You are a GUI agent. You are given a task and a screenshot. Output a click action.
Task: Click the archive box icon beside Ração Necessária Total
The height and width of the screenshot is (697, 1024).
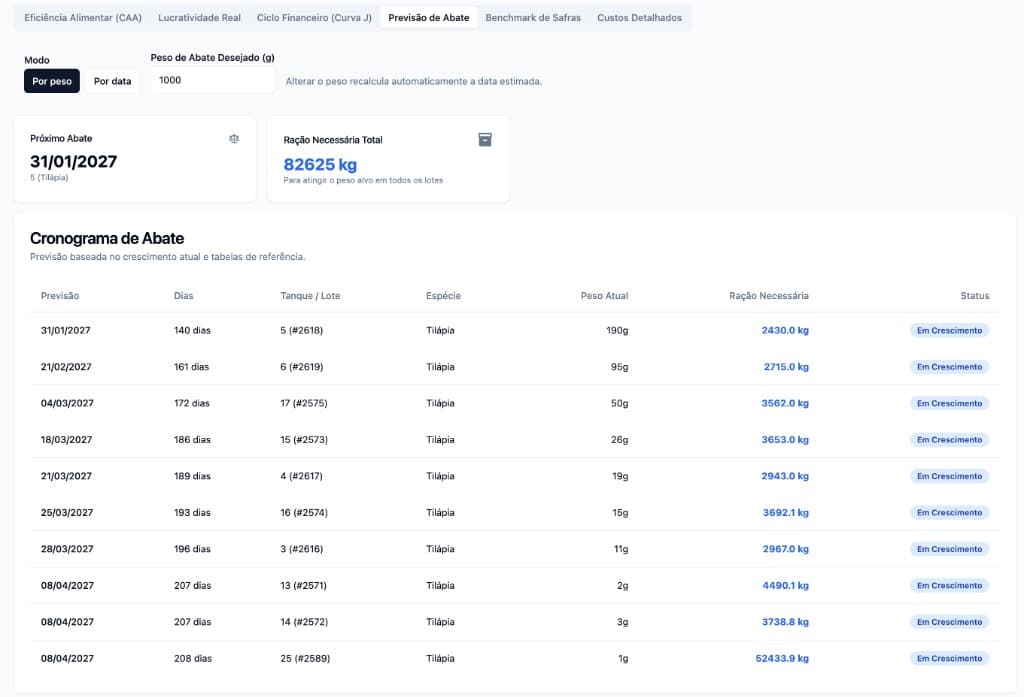485,140
